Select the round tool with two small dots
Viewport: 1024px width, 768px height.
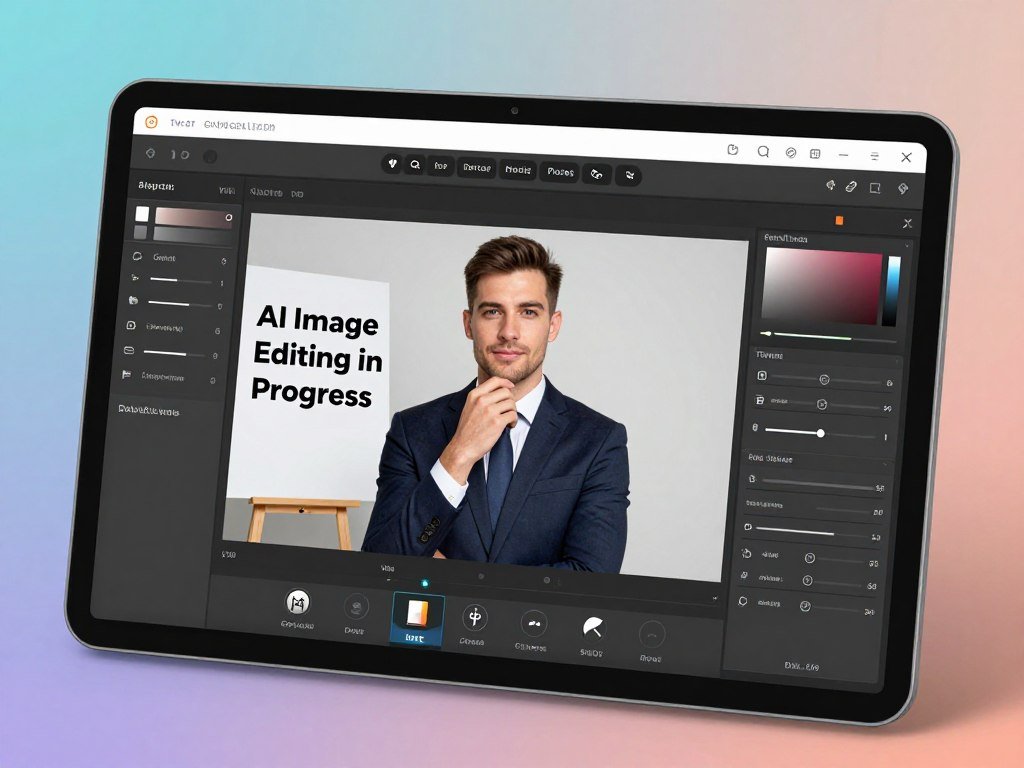(534, 623)
